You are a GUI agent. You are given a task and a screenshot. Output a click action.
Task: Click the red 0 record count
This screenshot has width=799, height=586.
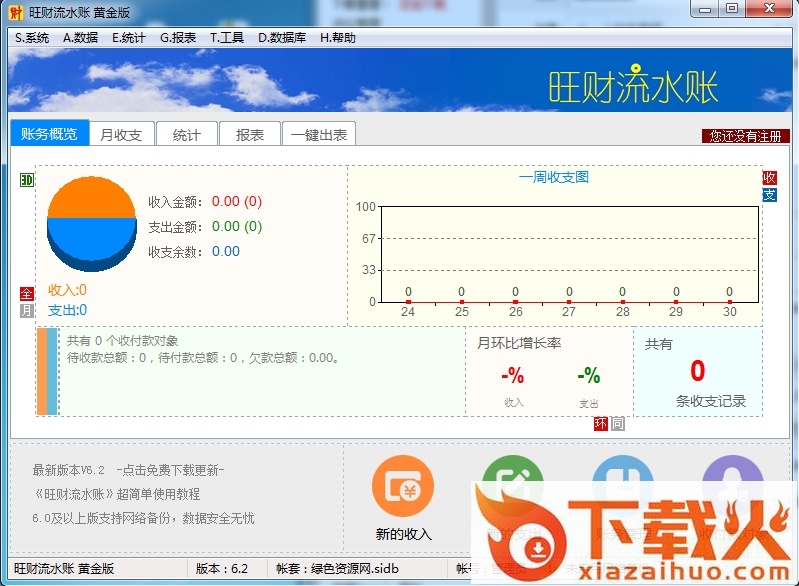click(698, 370)
